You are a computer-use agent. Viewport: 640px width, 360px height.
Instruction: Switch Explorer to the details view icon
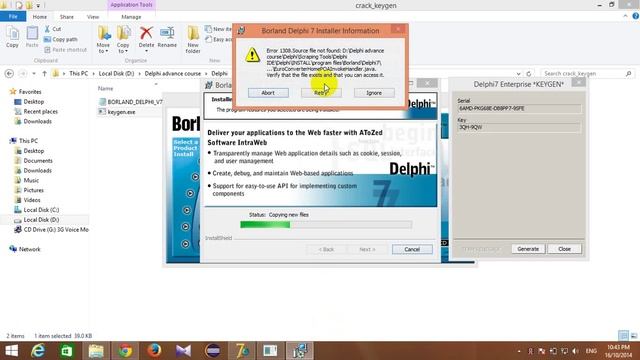click(623, 336)
